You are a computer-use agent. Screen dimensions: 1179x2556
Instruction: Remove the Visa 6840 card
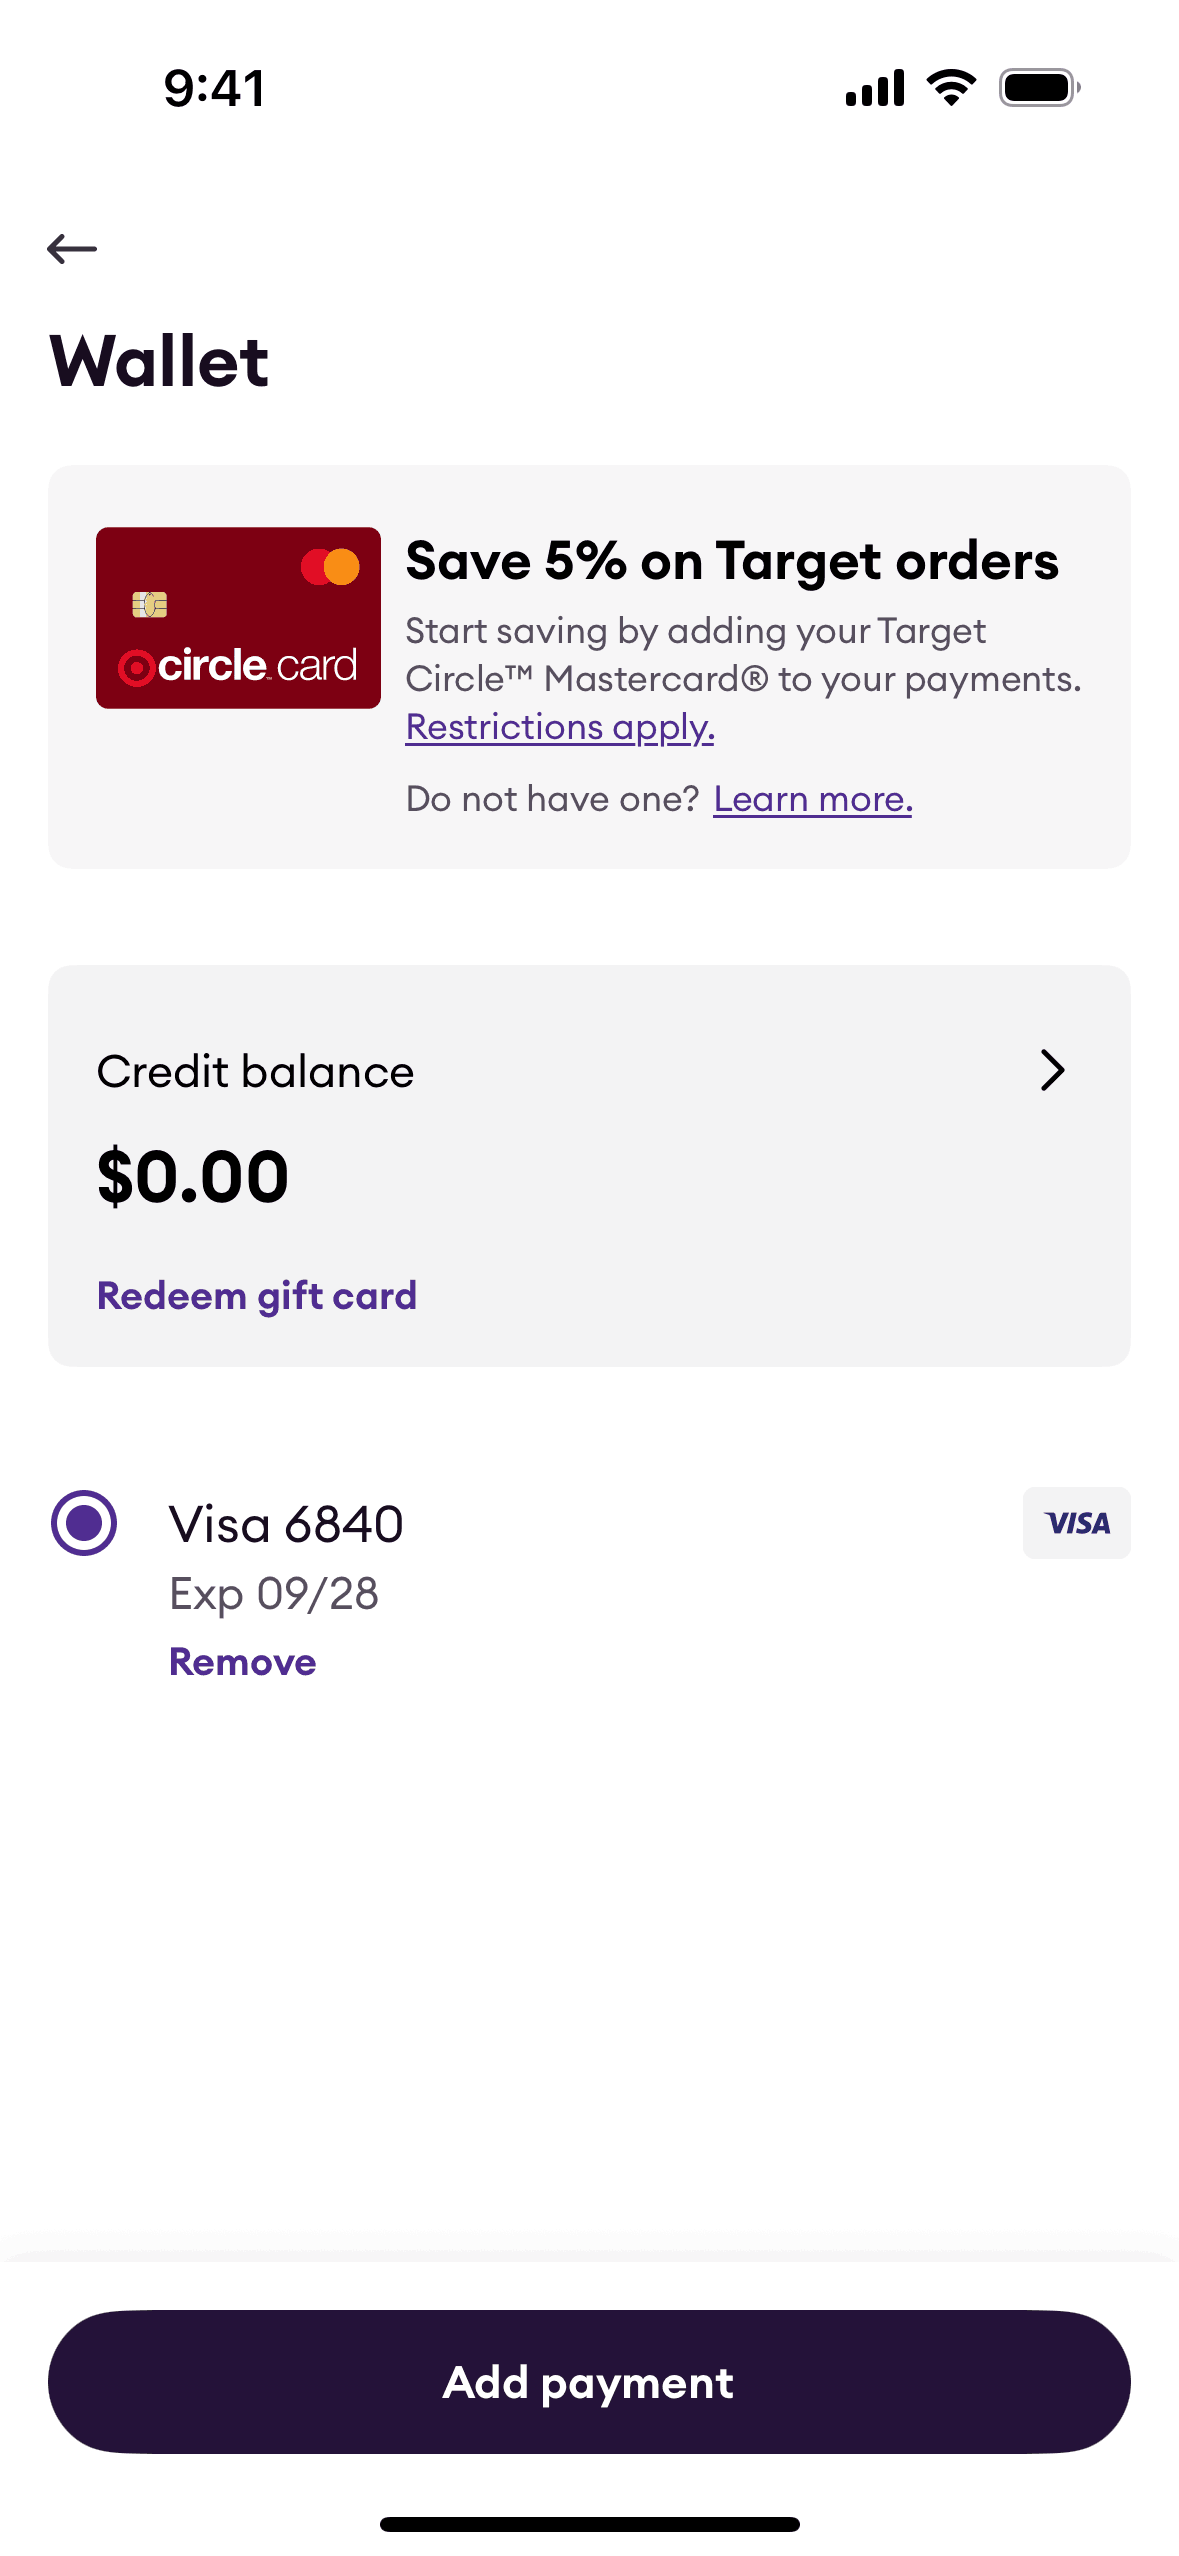(x=242, y=1662)
